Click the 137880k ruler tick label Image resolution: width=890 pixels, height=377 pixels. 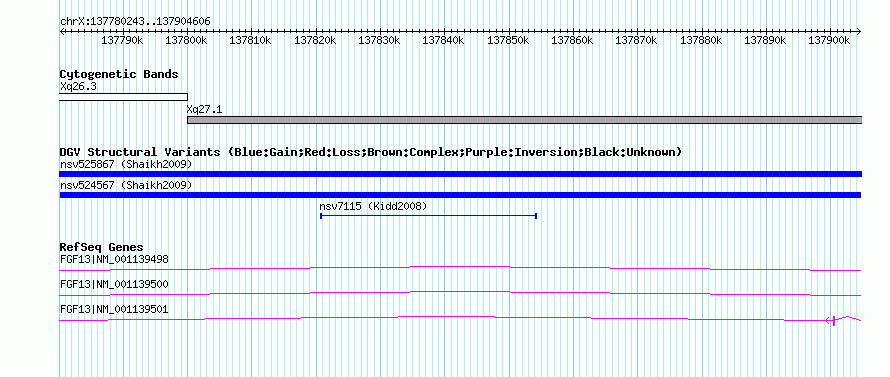702,40
